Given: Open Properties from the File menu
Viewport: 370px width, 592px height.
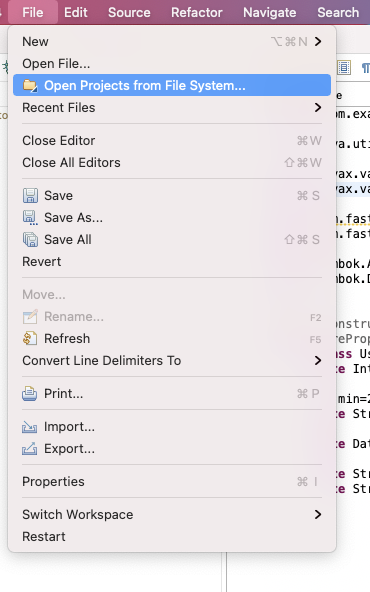Looking at the screenshot, I should pos(172,482).
